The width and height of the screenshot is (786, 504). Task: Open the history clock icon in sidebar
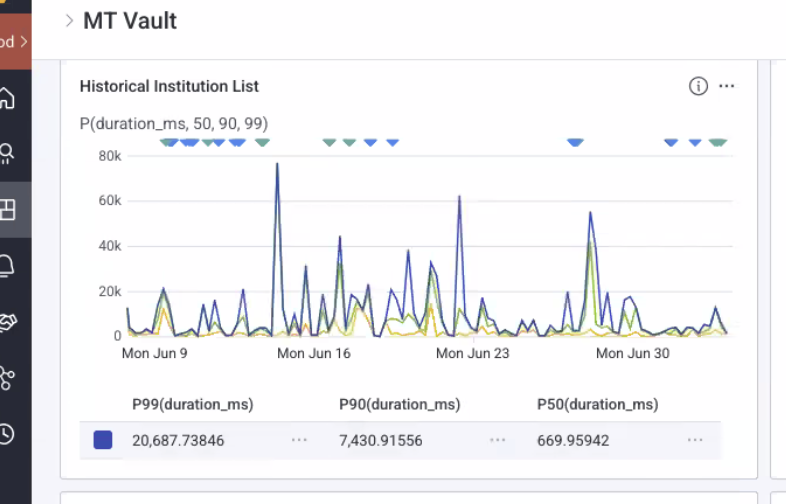click(7, 433)
